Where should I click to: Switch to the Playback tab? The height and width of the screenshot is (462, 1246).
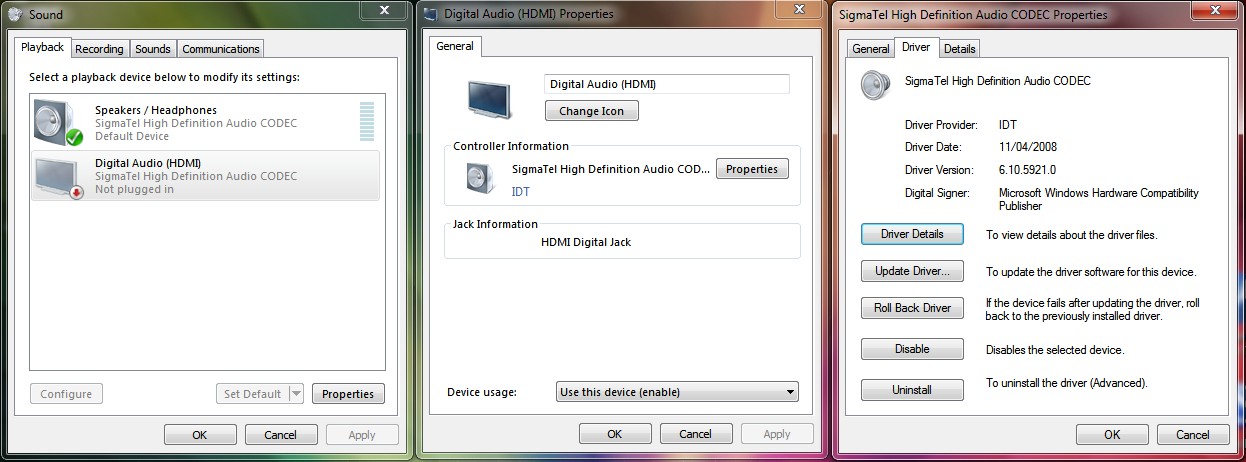pyautogui.click(x=43, y=47)
